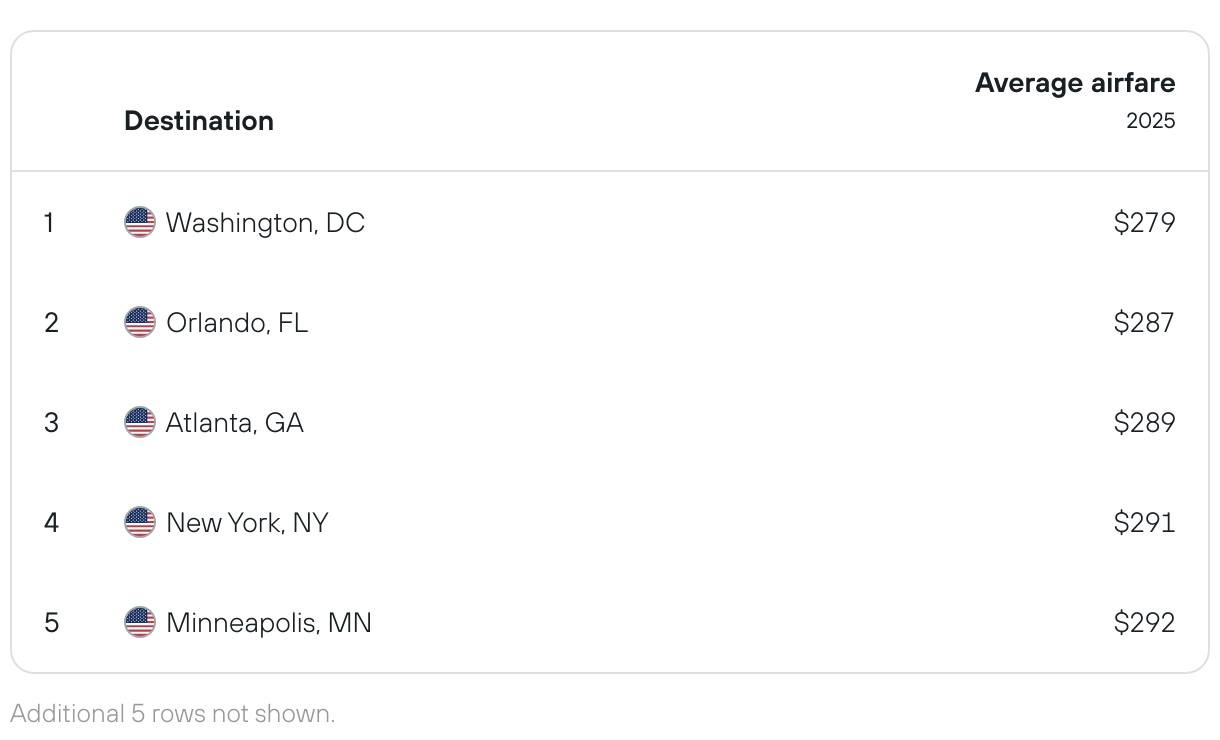Click the US flag beside New York, NY

[140, 522]
